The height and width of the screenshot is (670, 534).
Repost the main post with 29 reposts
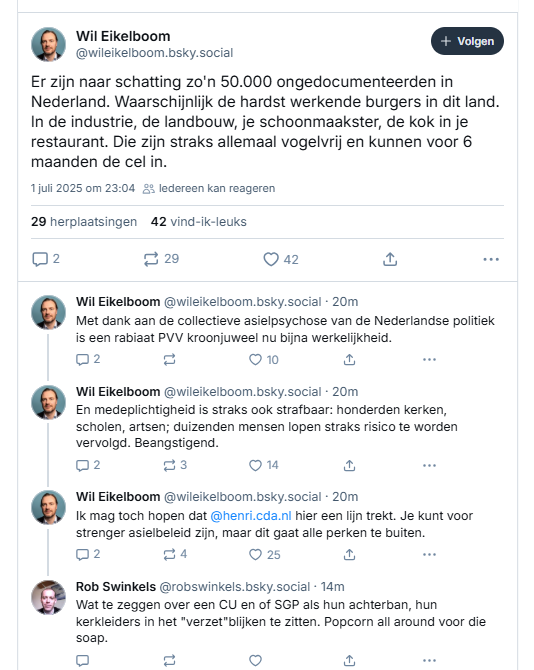[x=161, y=259]
